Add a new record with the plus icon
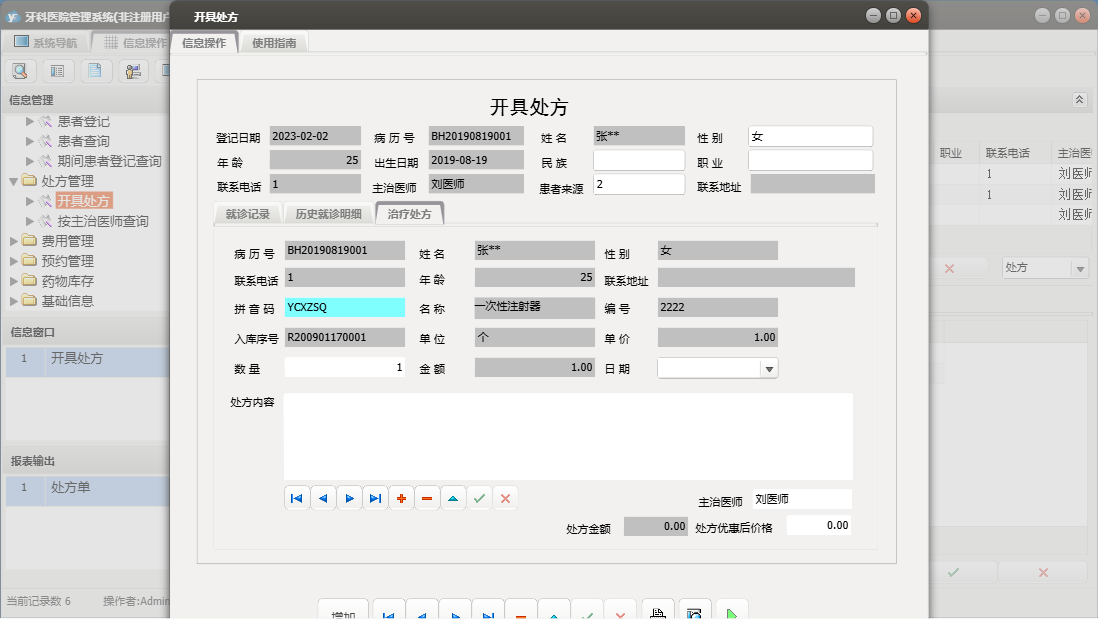Screen dimensions: 1098x640 [401, 497]
